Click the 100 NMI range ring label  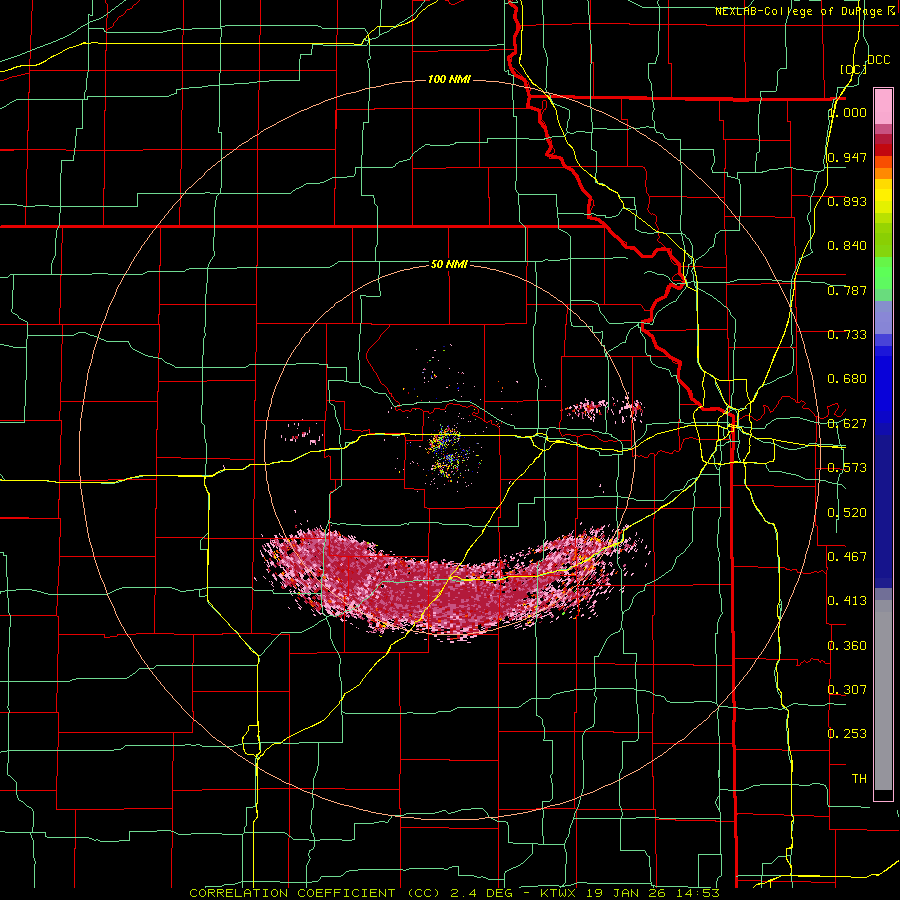tap(449, 79)
